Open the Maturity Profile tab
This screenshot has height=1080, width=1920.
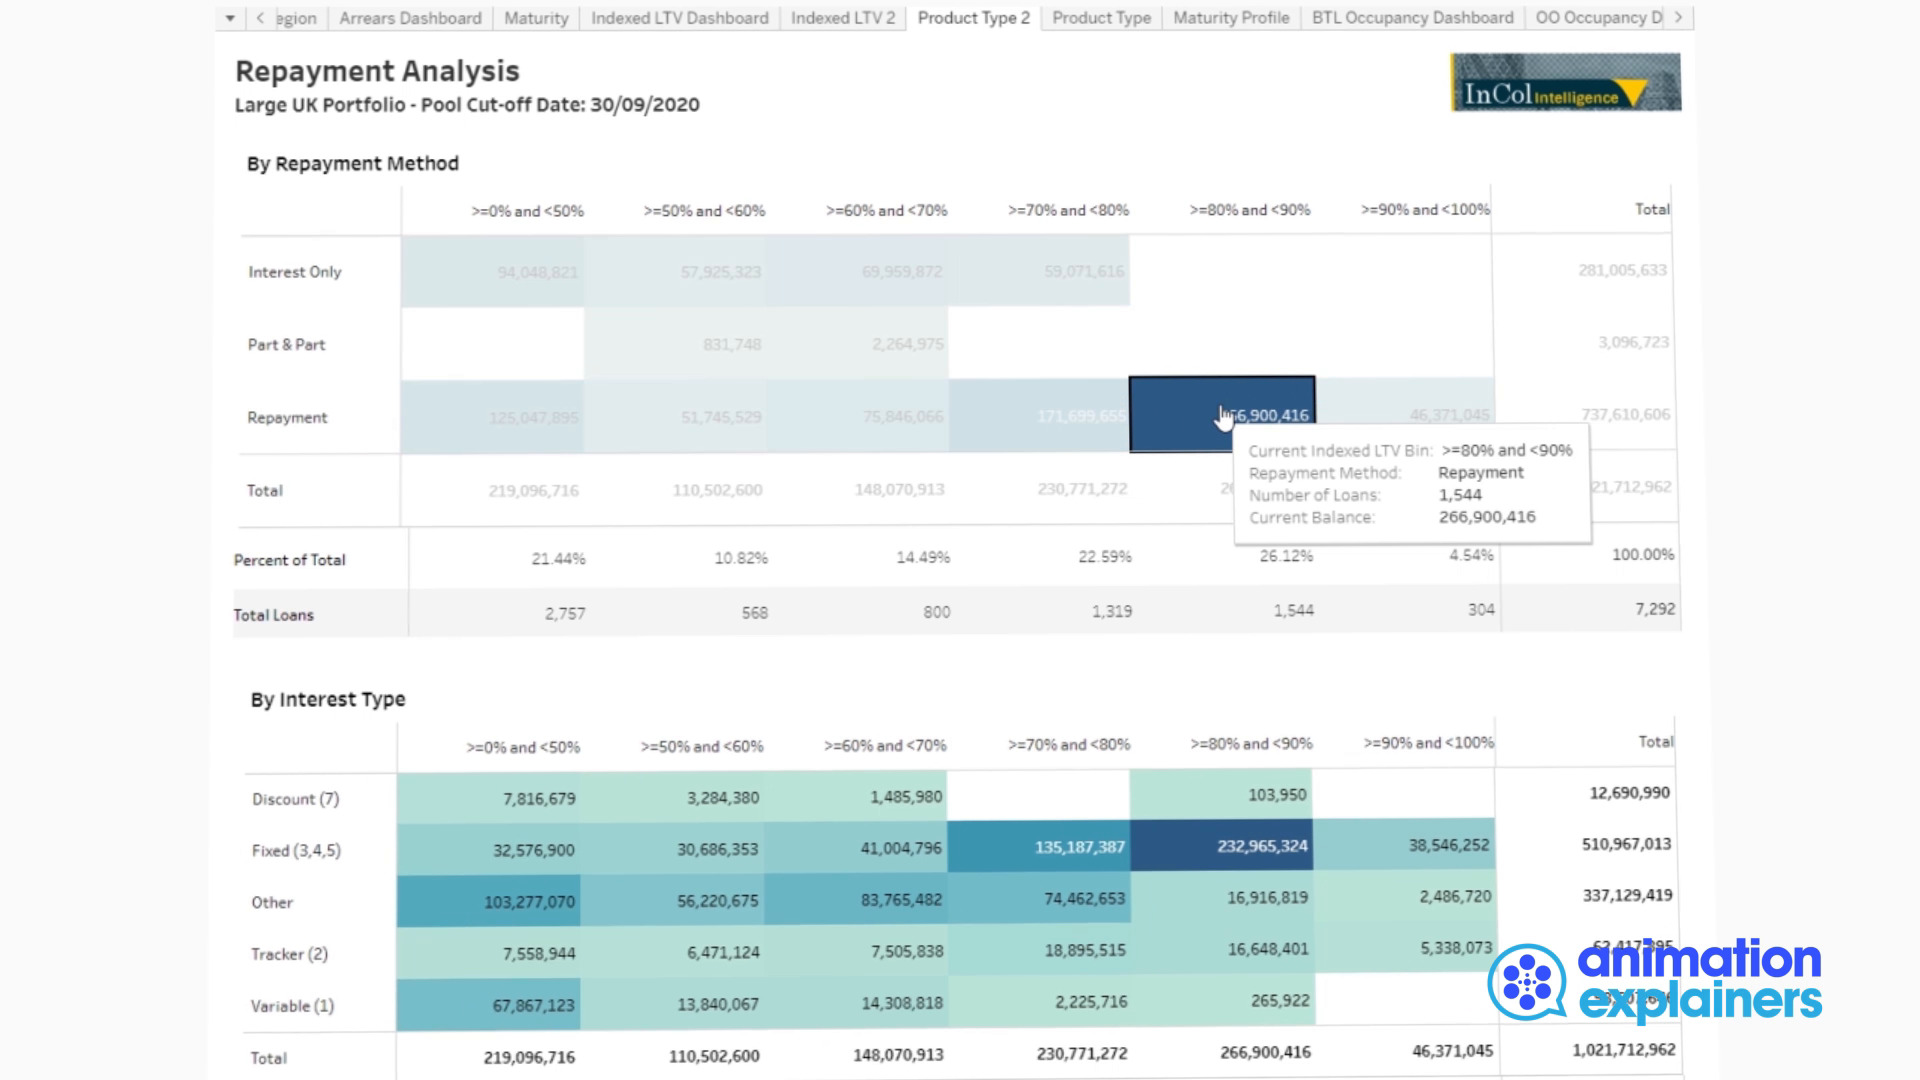click(x=1231, y=18)
